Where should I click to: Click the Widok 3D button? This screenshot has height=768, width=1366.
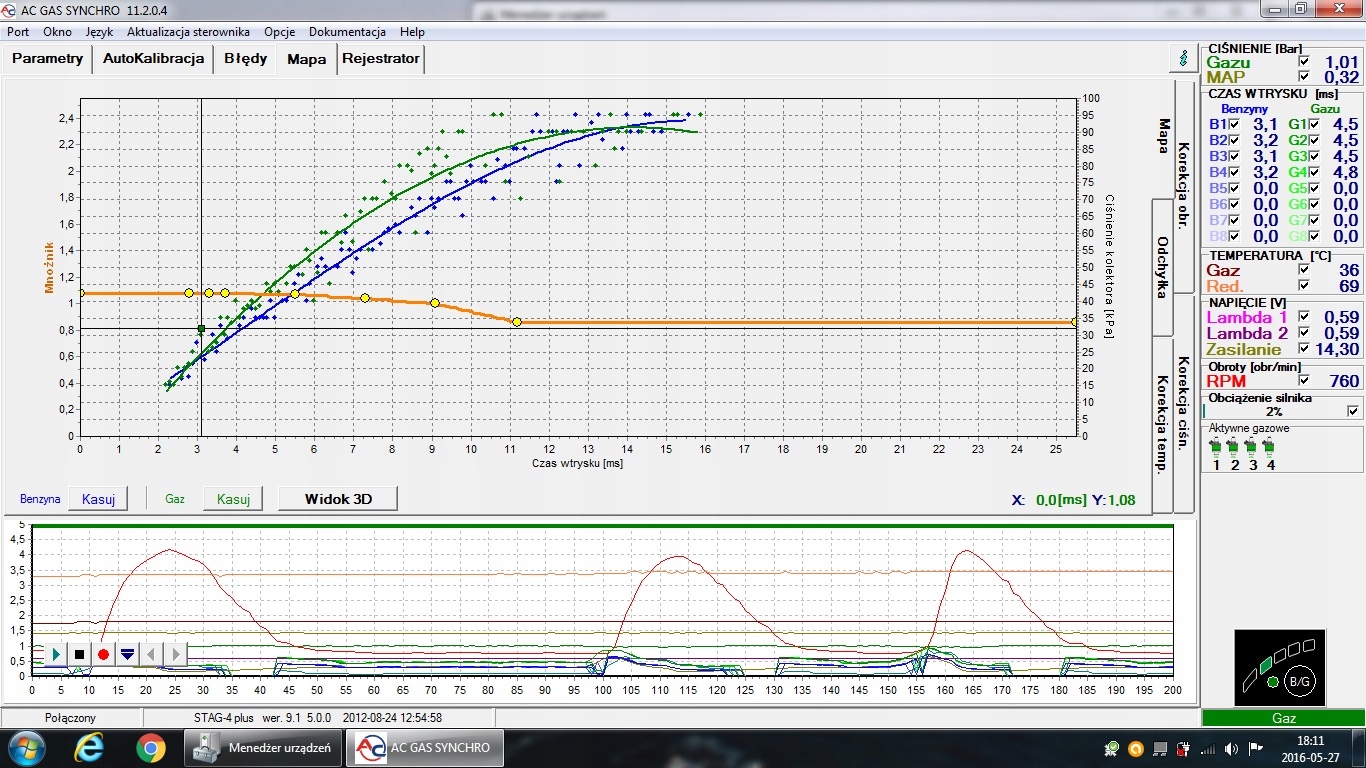[337, 498]
